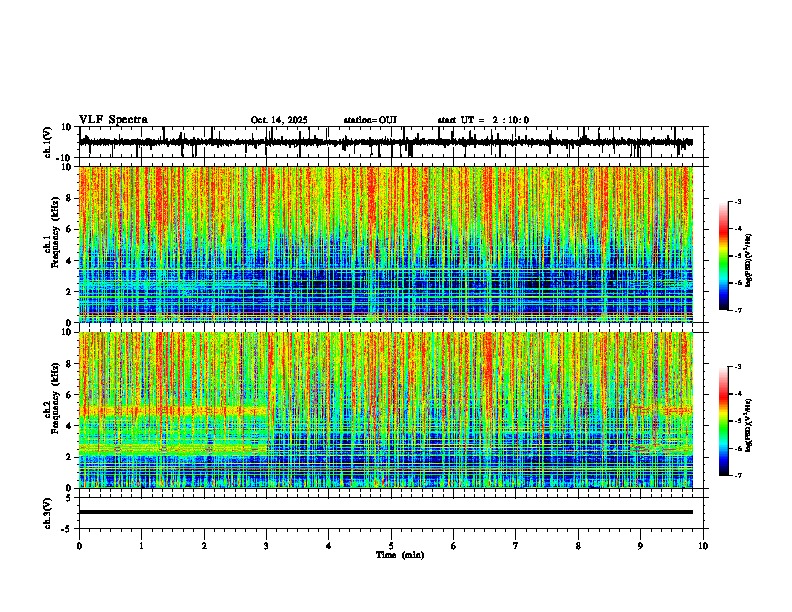Click time axis tick label "3"
Screen dimensions: 792x612
pos(266,546)
